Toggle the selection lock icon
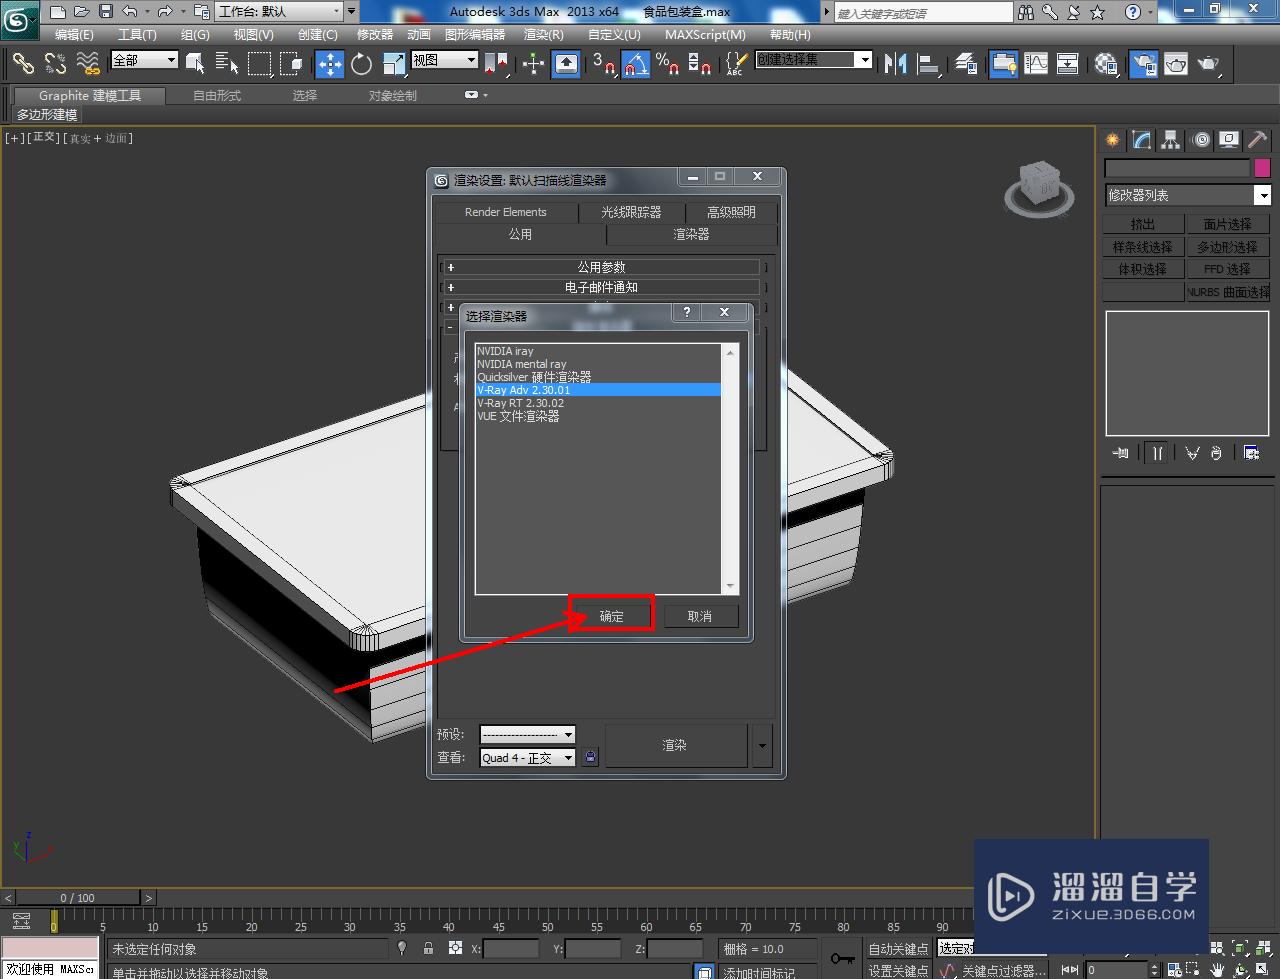1280x979 pixels. tap(429, 948)
